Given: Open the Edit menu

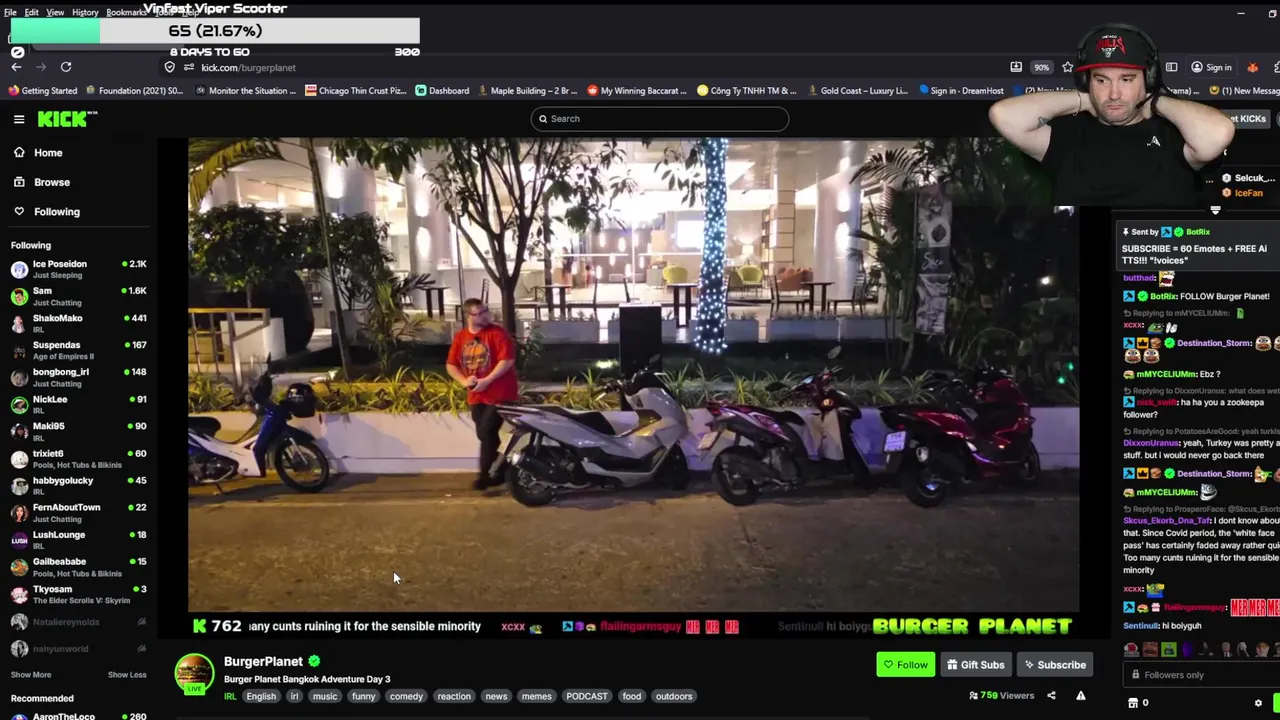Looking at the screenshot, I should (x=32, y=12).
